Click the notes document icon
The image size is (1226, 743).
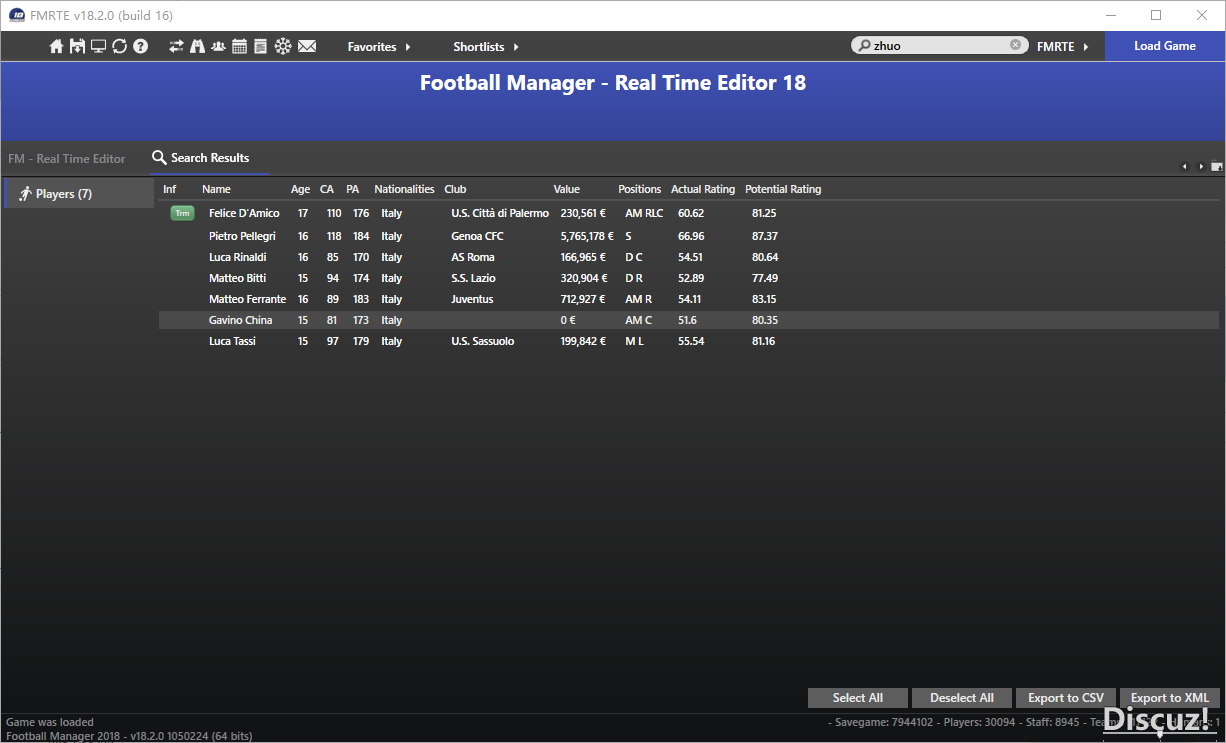pyautogui.click(x=260, y=46)
